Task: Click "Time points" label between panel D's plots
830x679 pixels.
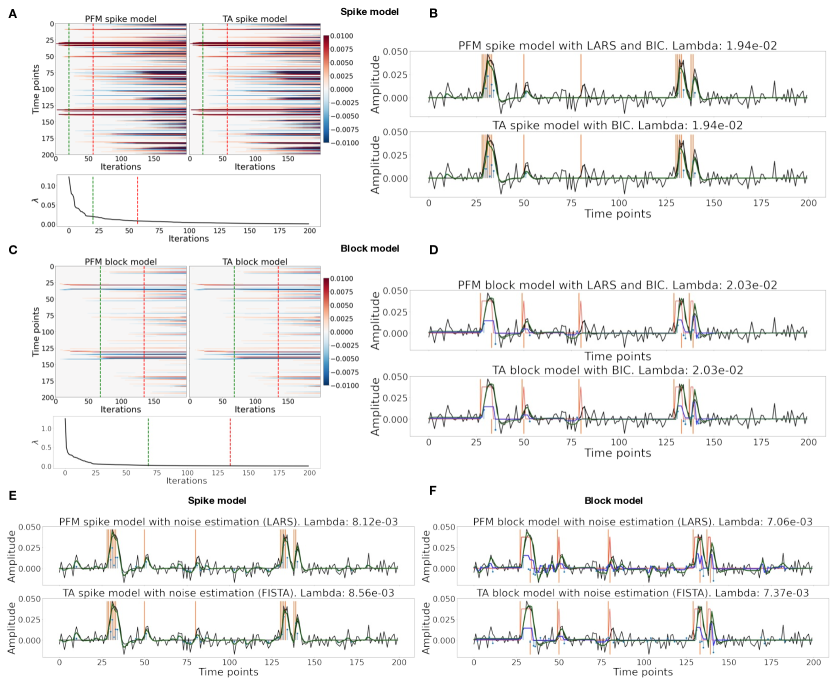Action: (618, 356)
